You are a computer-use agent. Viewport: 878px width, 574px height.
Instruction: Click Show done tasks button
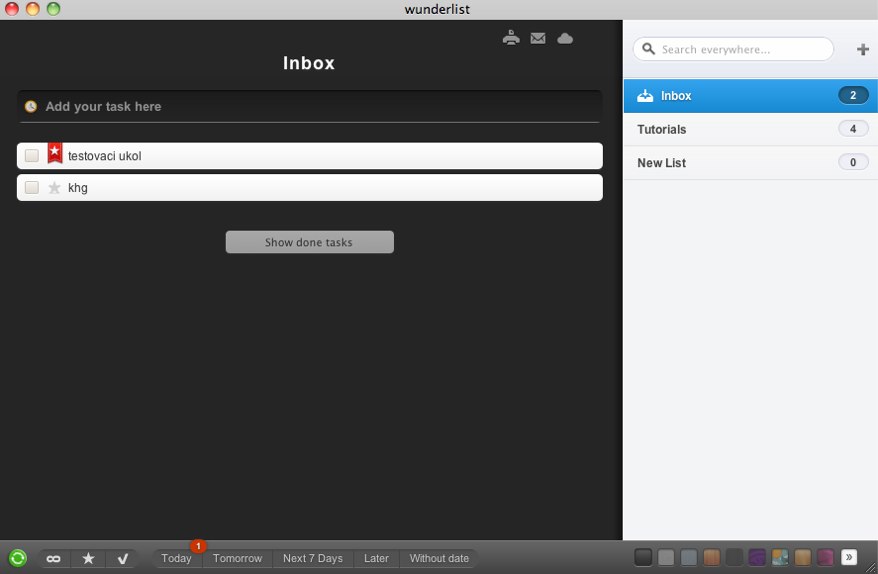[x=310, y=242]
